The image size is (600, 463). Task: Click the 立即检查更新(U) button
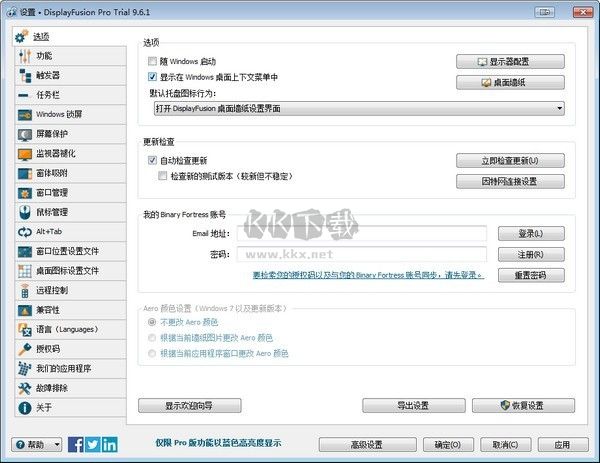point(510,161)
